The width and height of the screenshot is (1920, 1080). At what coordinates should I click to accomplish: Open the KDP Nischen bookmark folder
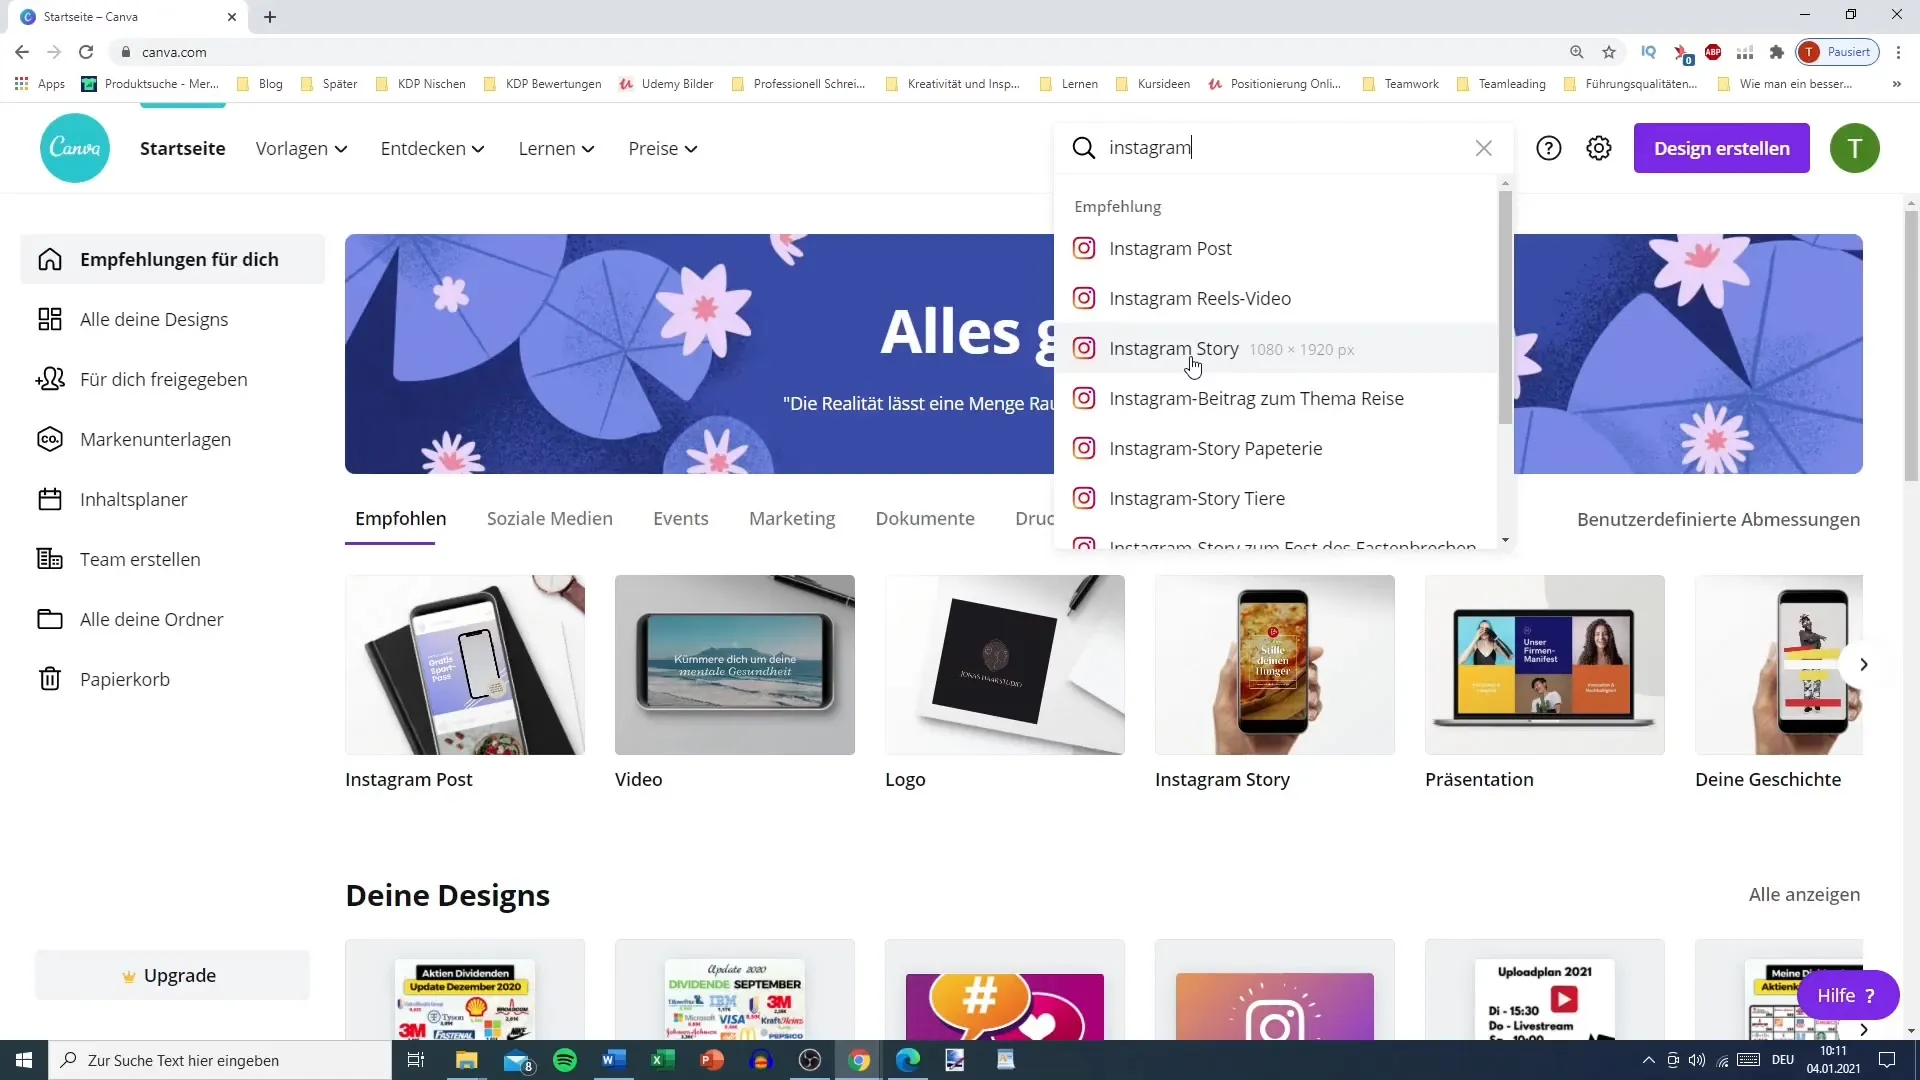pyautogui.click(x=421, y=84)
